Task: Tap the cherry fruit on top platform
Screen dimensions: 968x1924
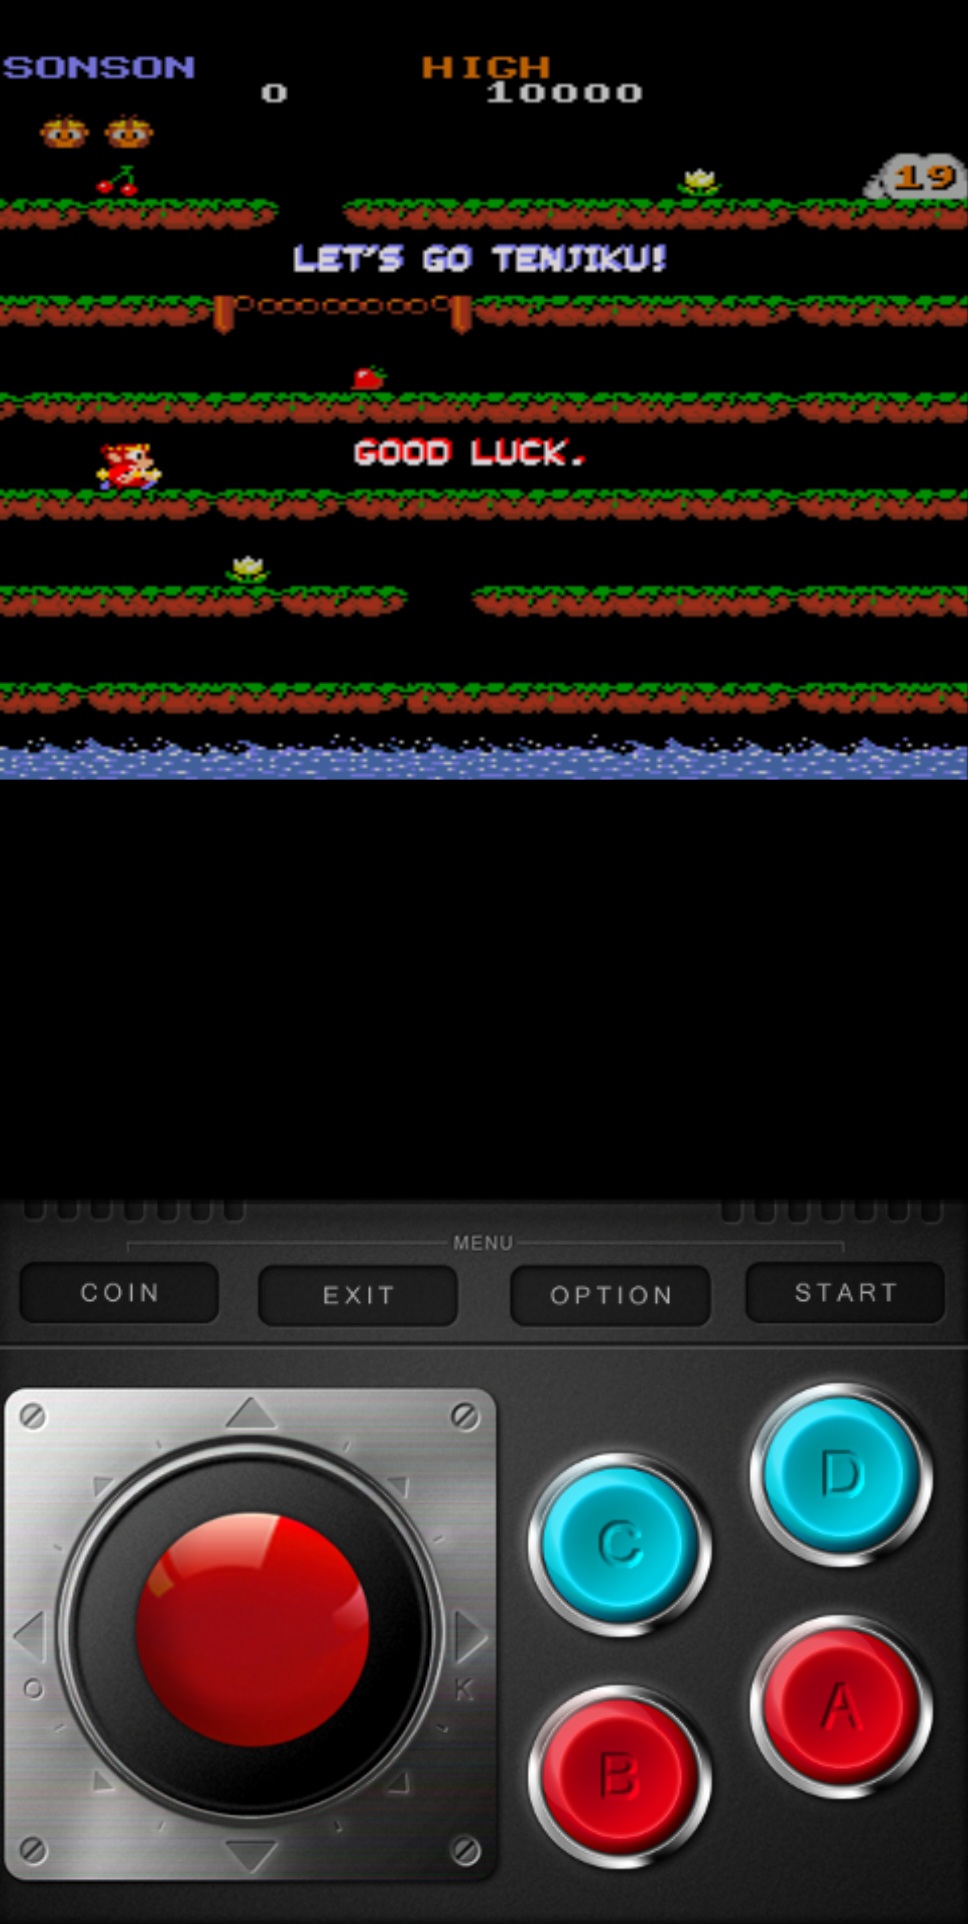Action: [118, 181]
